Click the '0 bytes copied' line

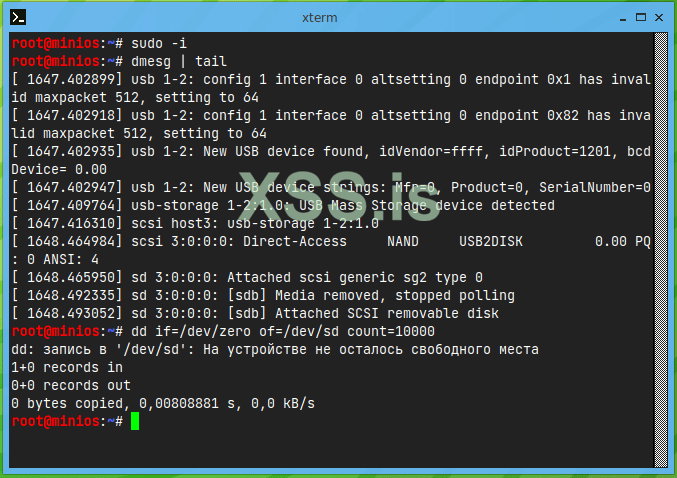tap(163, 403)
